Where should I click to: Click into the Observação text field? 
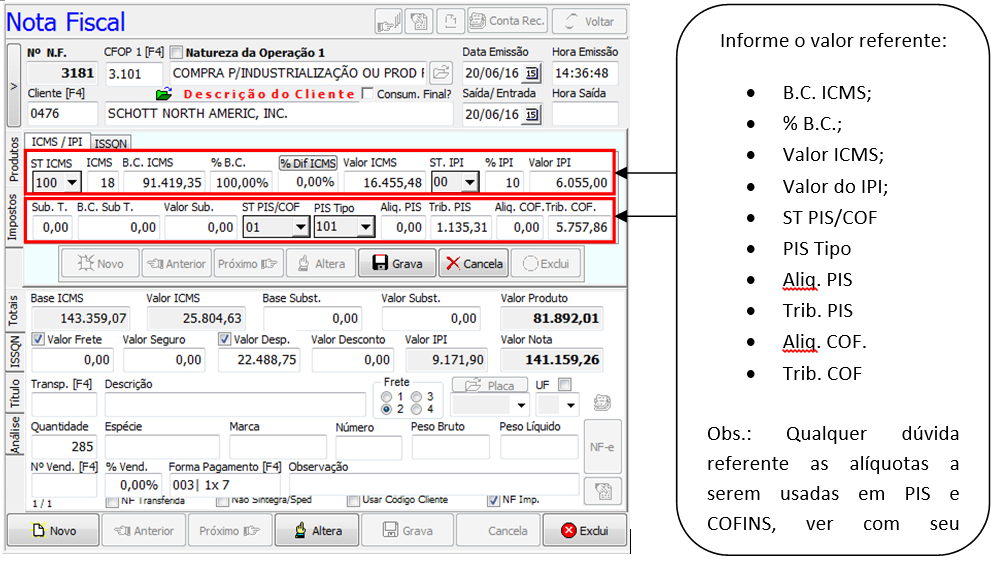coord(434,485)
